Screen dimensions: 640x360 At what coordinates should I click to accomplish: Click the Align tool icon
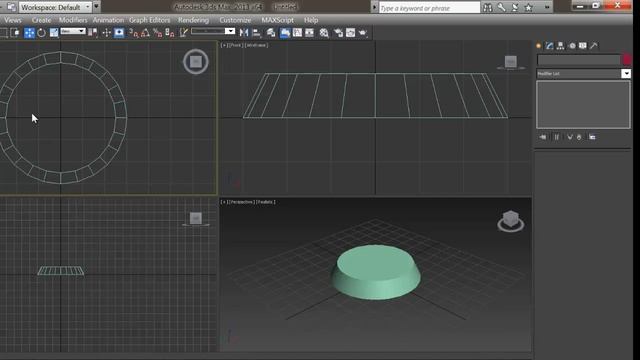click(257, 33)
